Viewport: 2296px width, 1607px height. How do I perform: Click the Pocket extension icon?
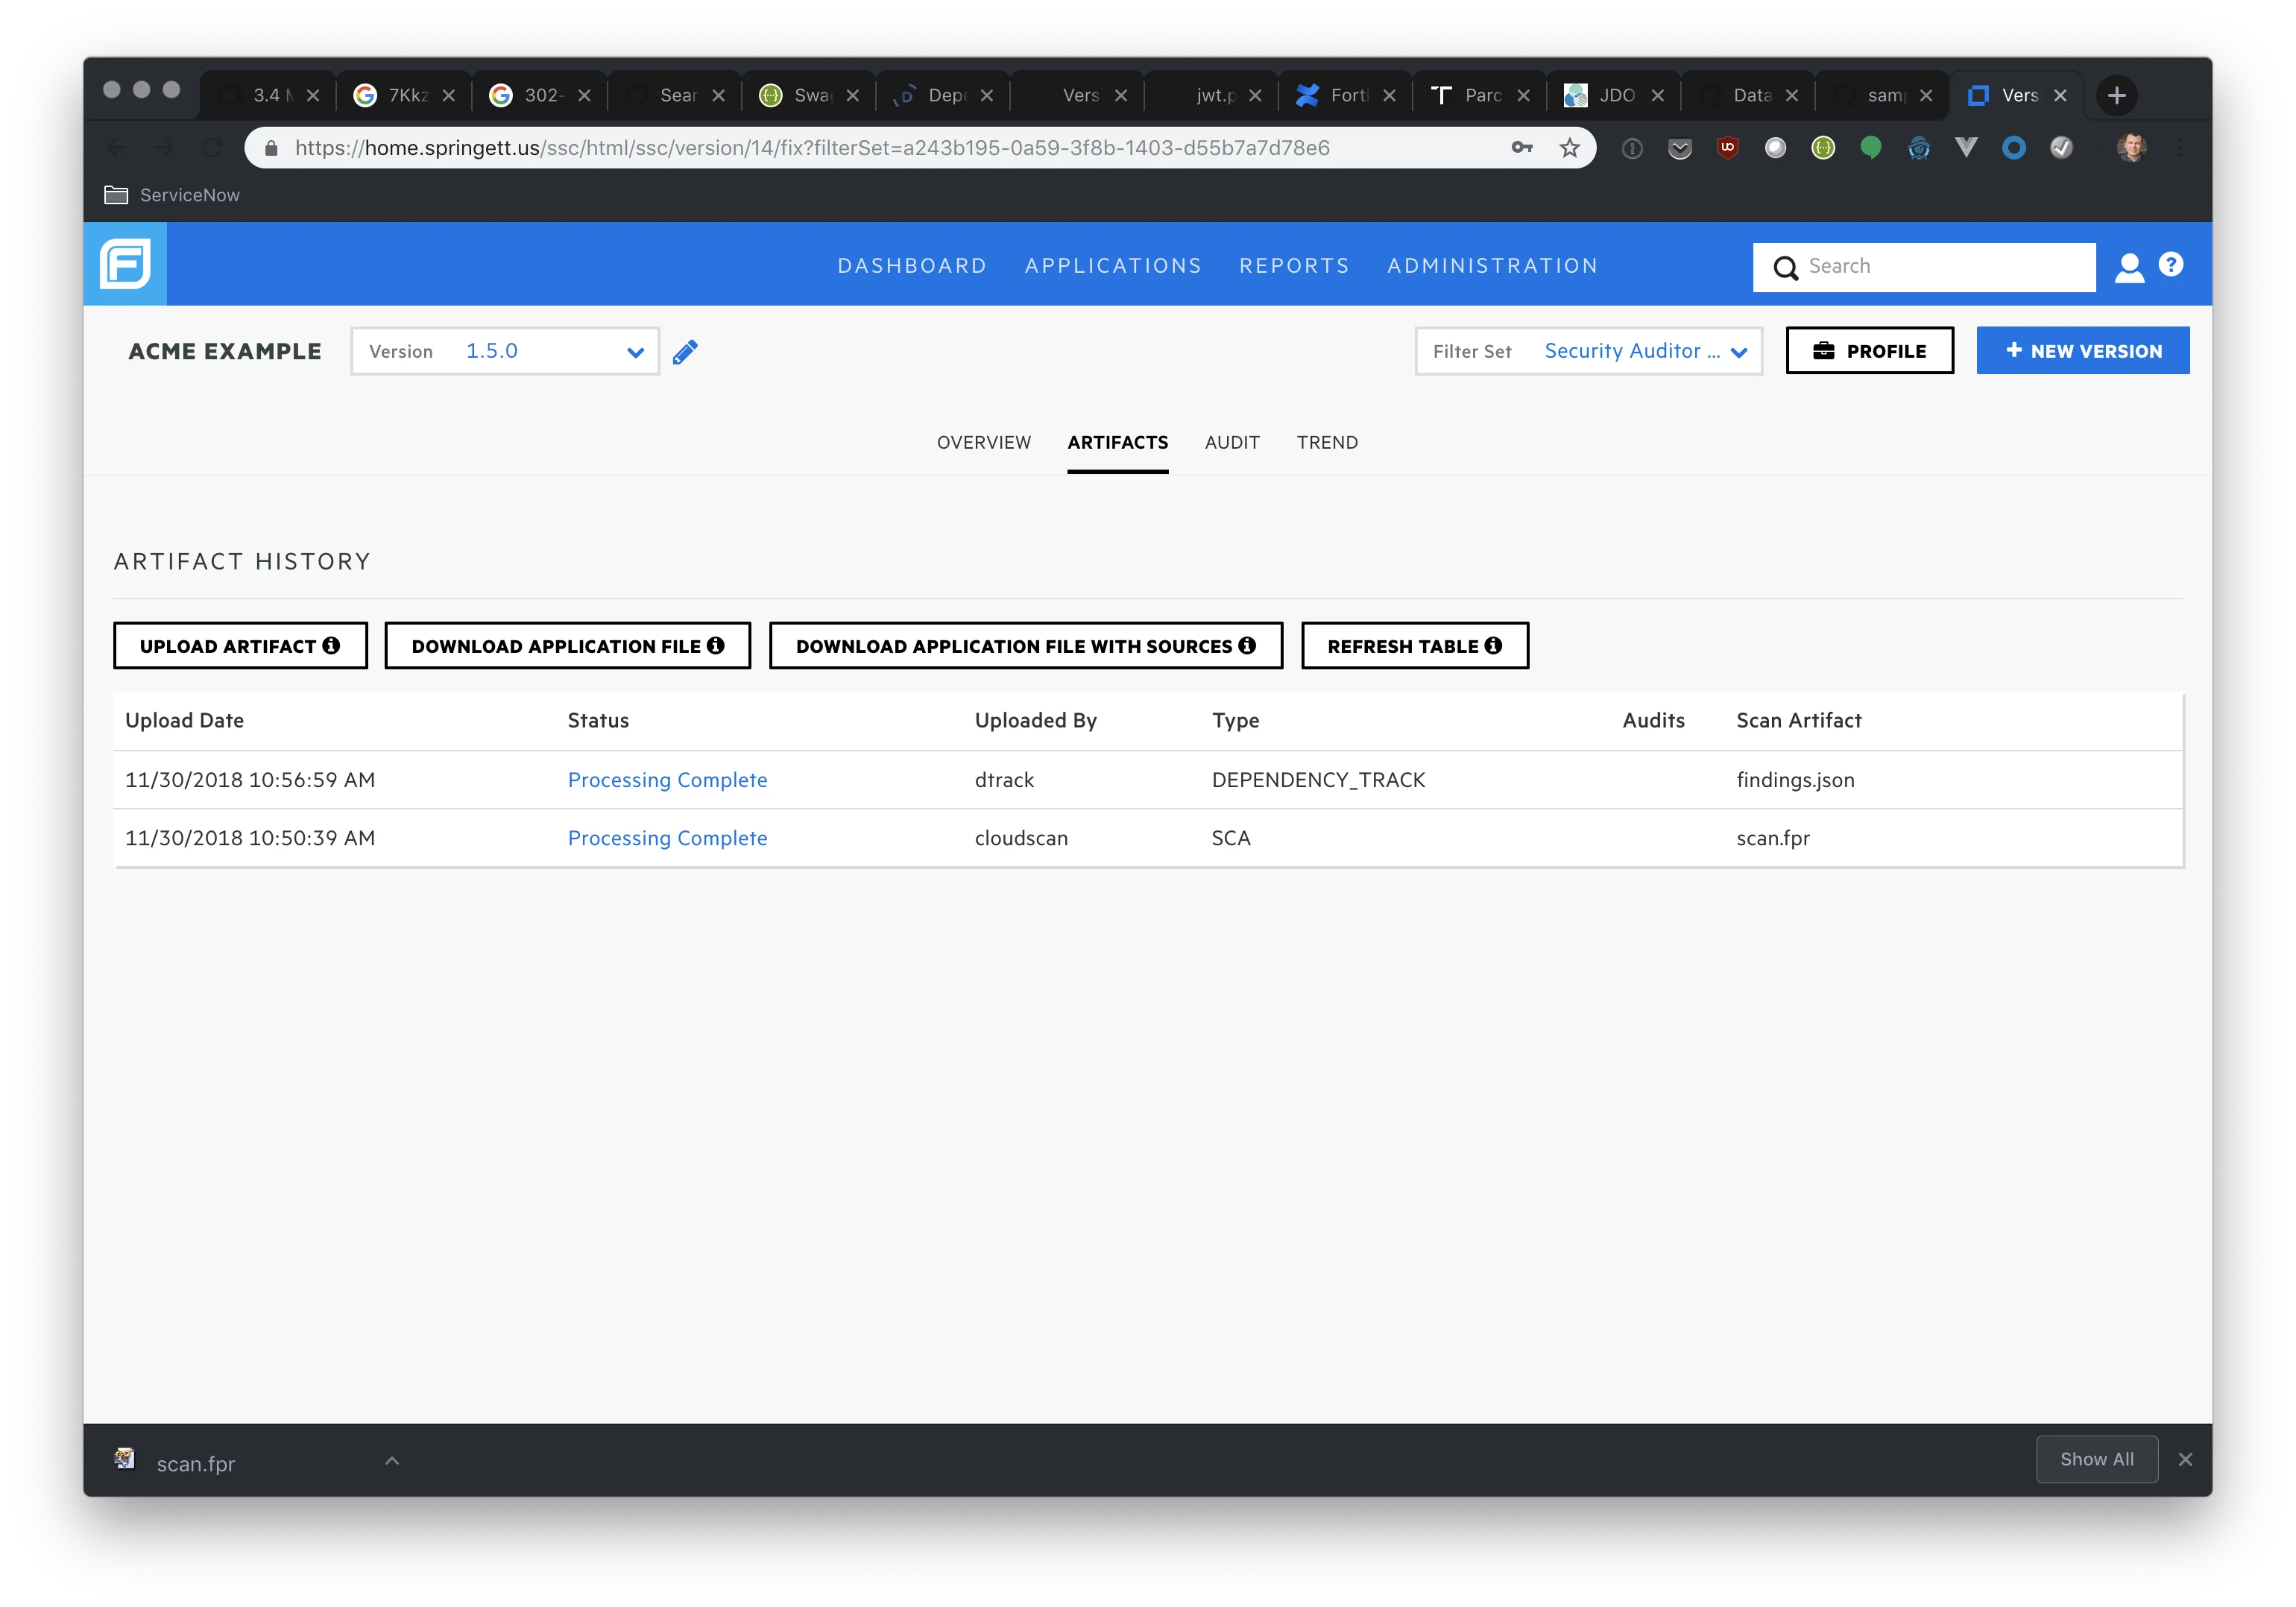click(1680, 147)
